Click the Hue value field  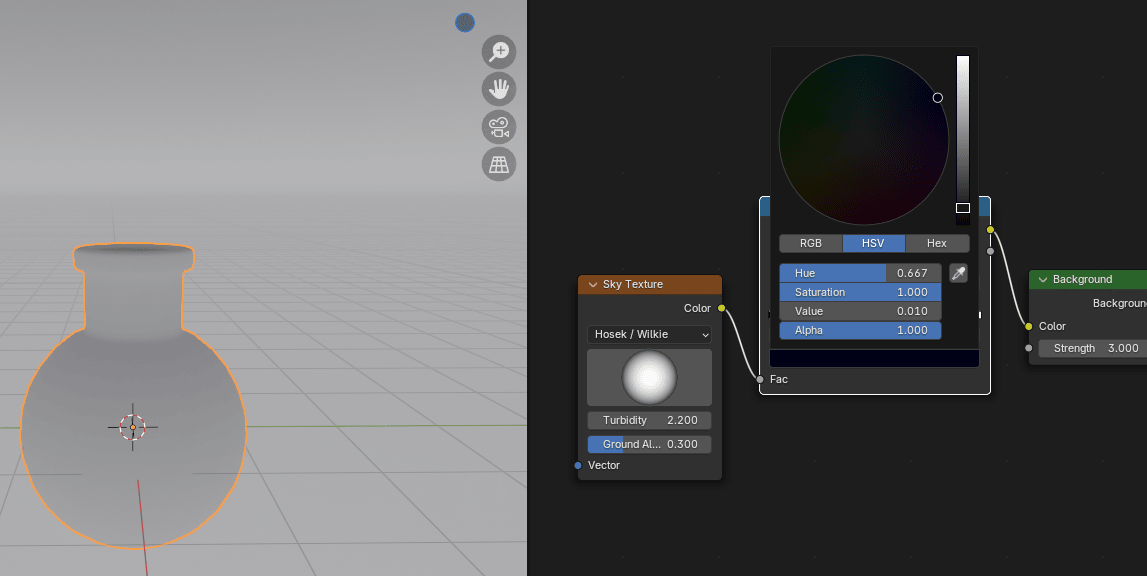(860, 273)
